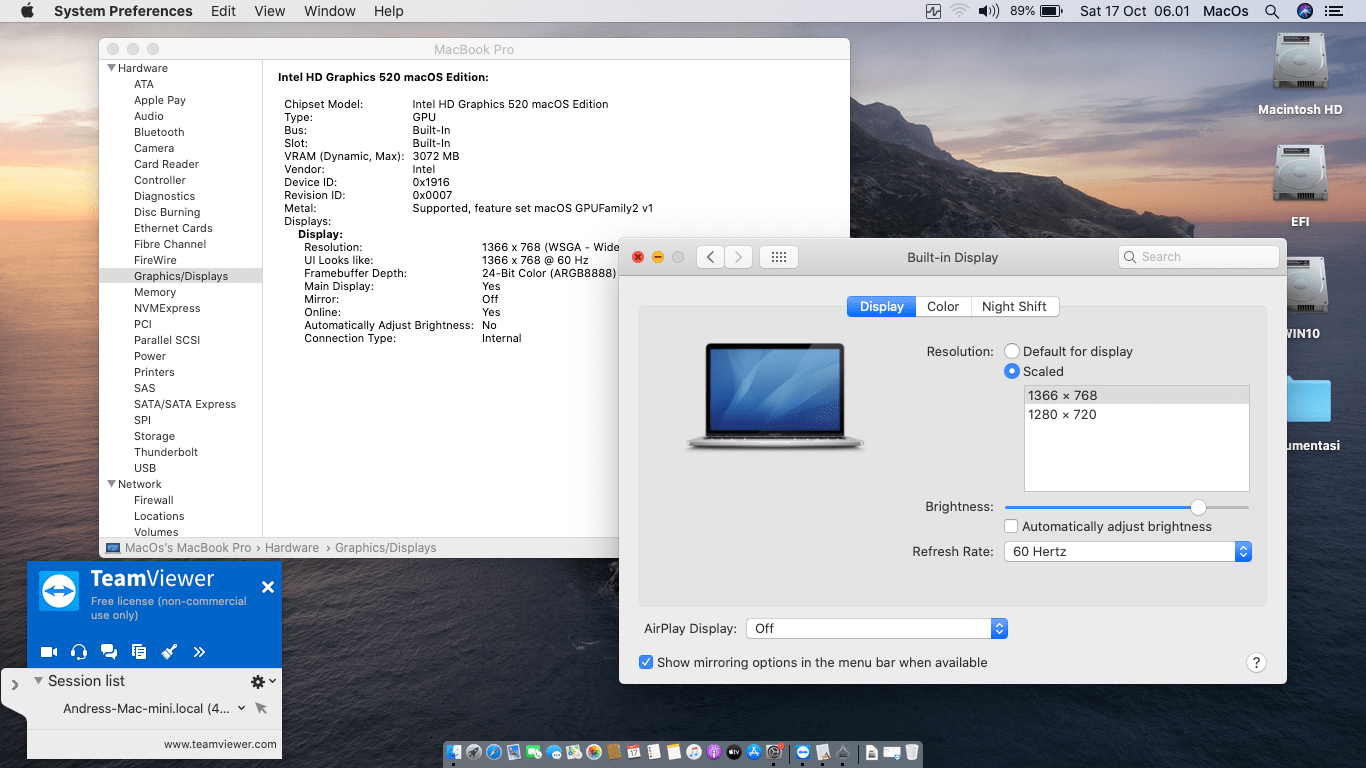Open the View menu
The image size is (1366, 768).
[270, 11]
